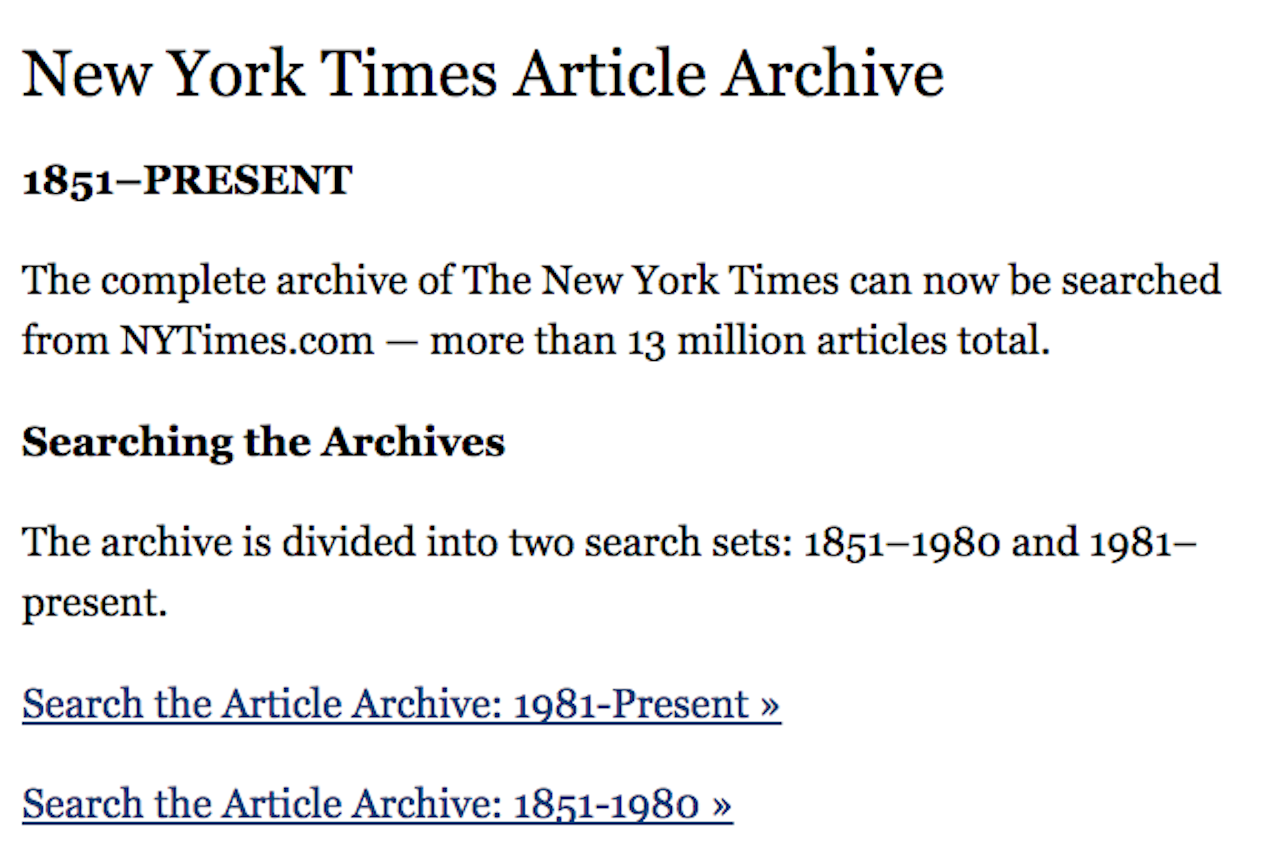Click the Searching the Archives heading
The width and height of the screenshot is (1280, 867).
tap(263, 441)
